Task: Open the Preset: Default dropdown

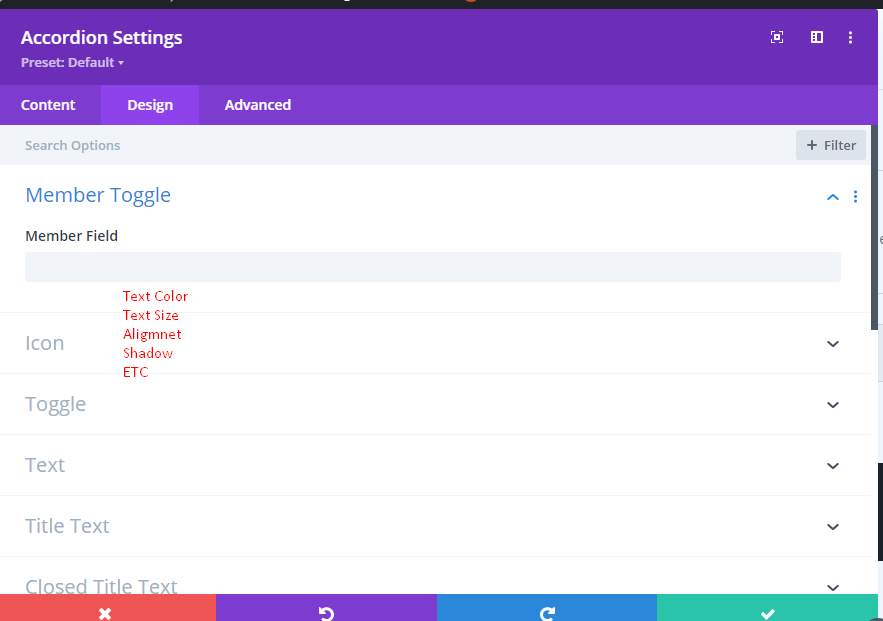Action: (70, 62)
